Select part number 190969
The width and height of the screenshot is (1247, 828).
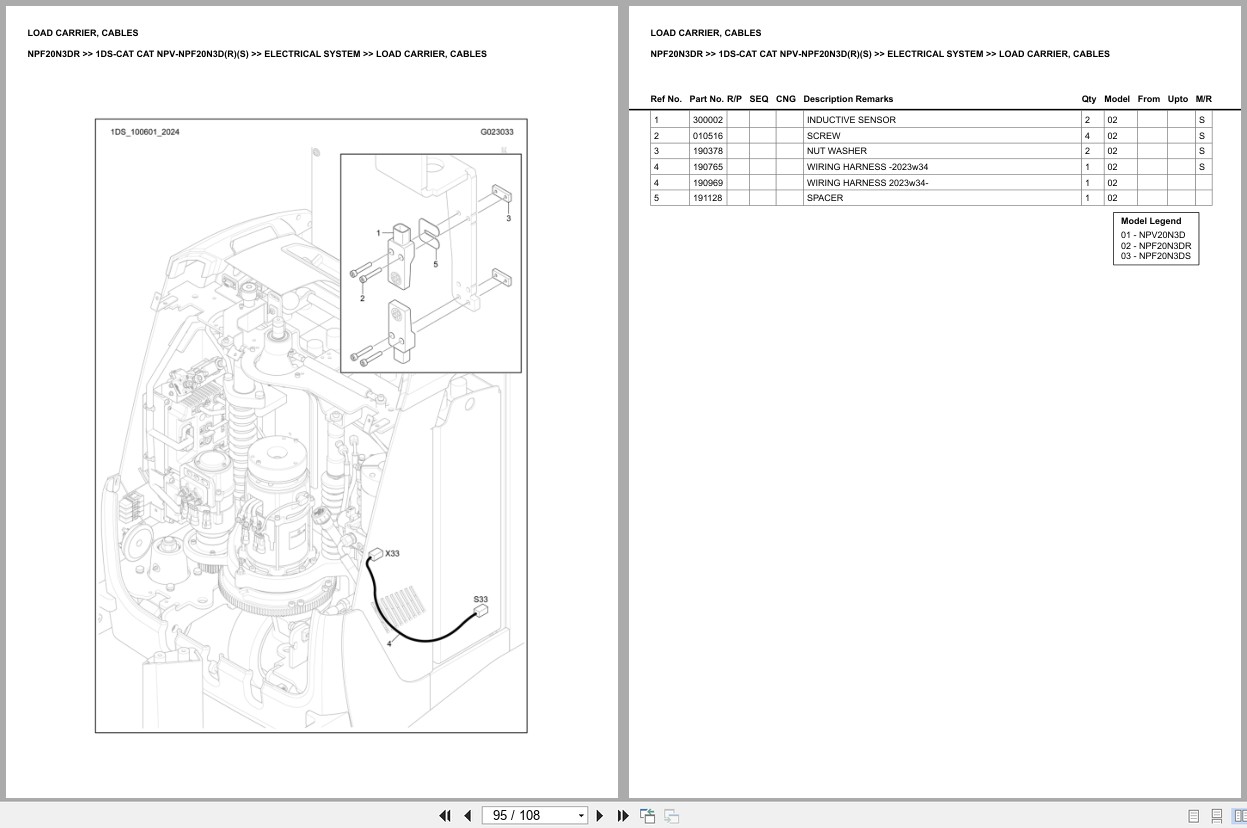(x=708, y=183)
